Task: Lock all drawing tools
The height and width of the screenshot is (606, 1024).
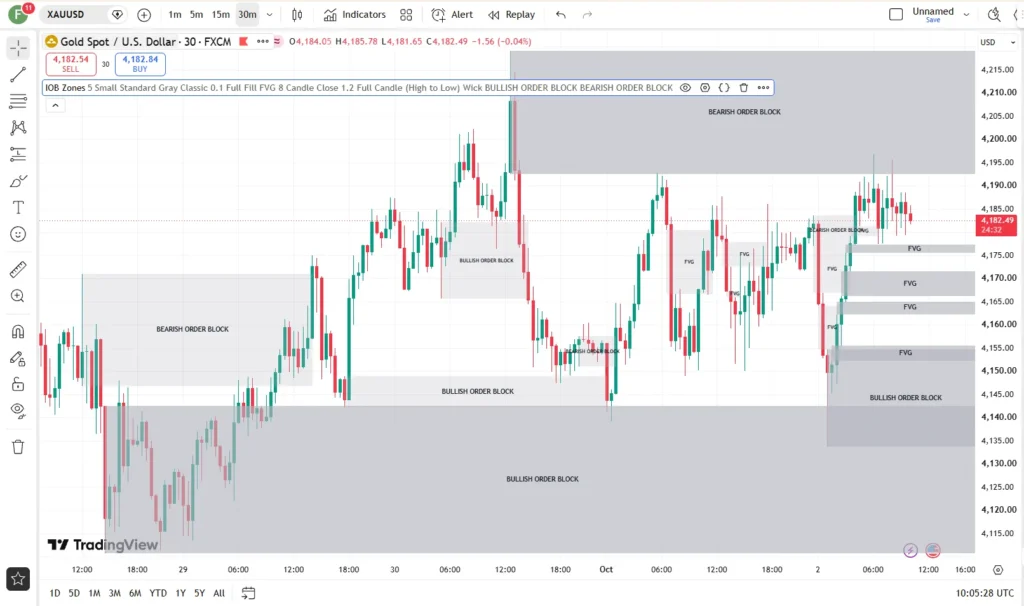Action: [x=18, y=384]
